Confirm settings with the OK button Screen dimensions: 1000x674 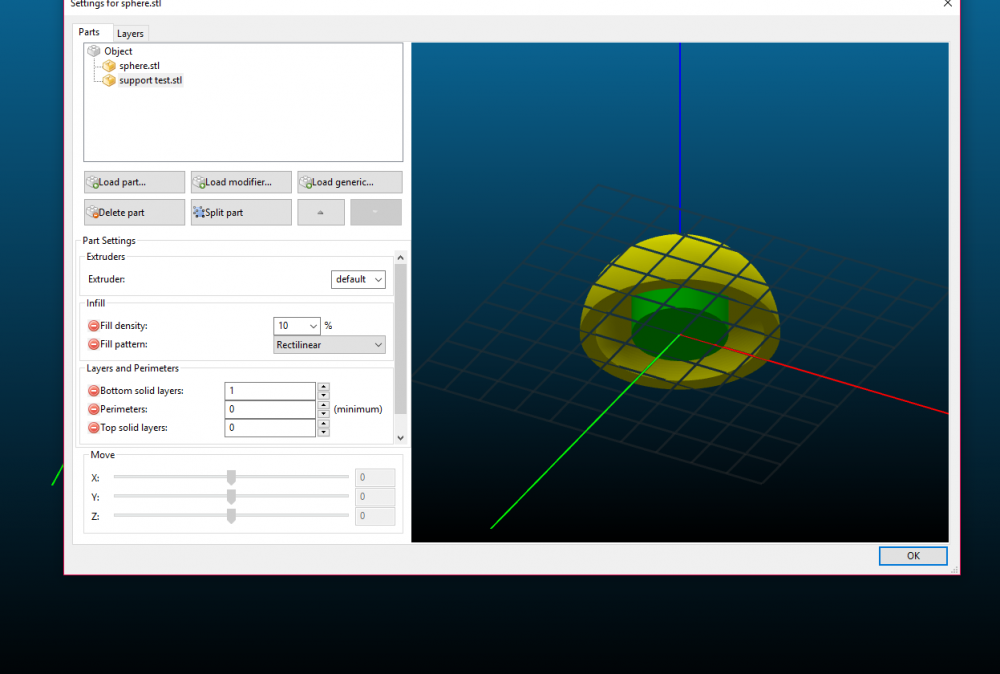913,556
